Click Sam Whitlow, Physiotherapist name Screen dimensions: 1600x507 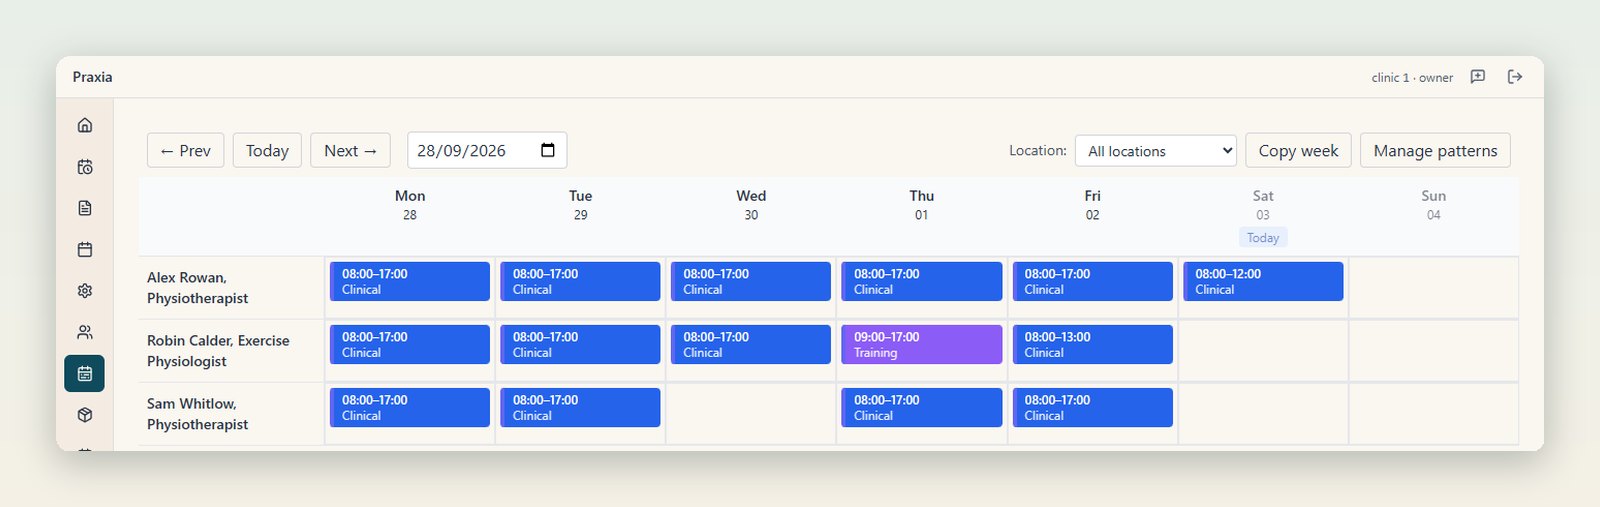[197, 414]
